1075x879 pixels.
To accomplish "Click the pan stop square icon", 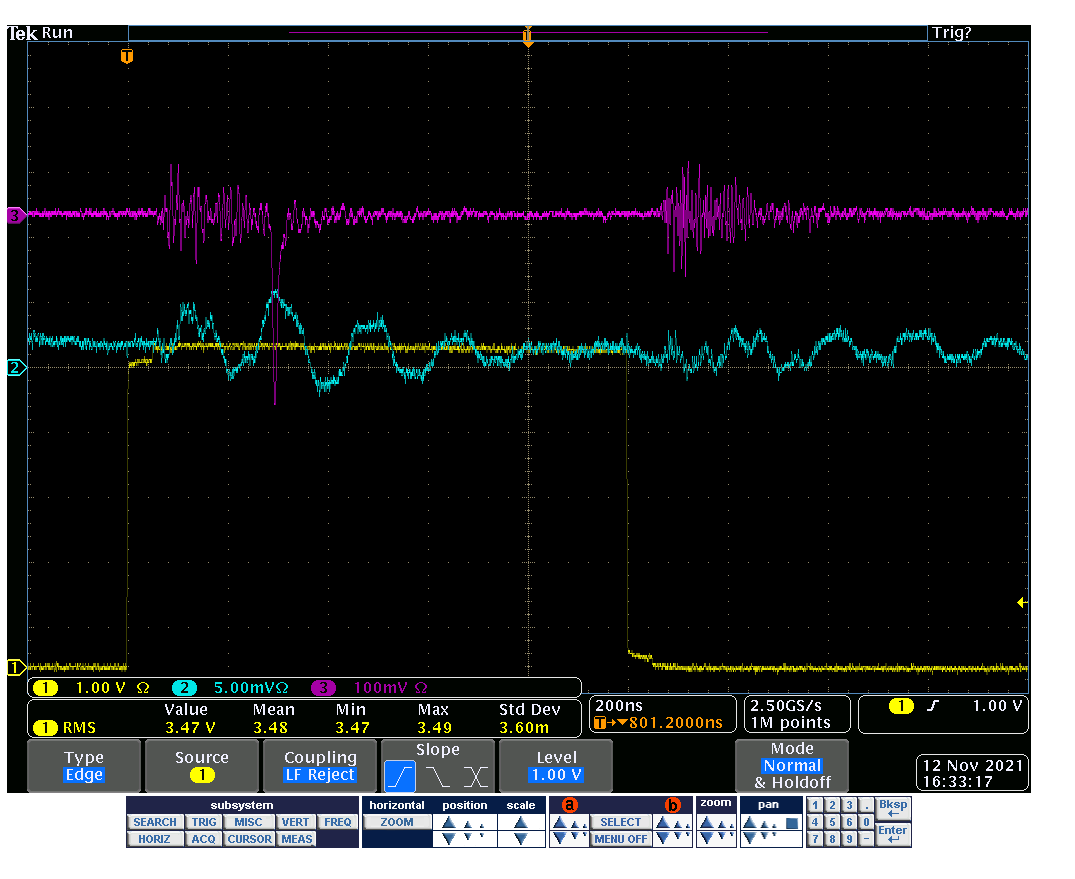I will click(x=792, y=823).
